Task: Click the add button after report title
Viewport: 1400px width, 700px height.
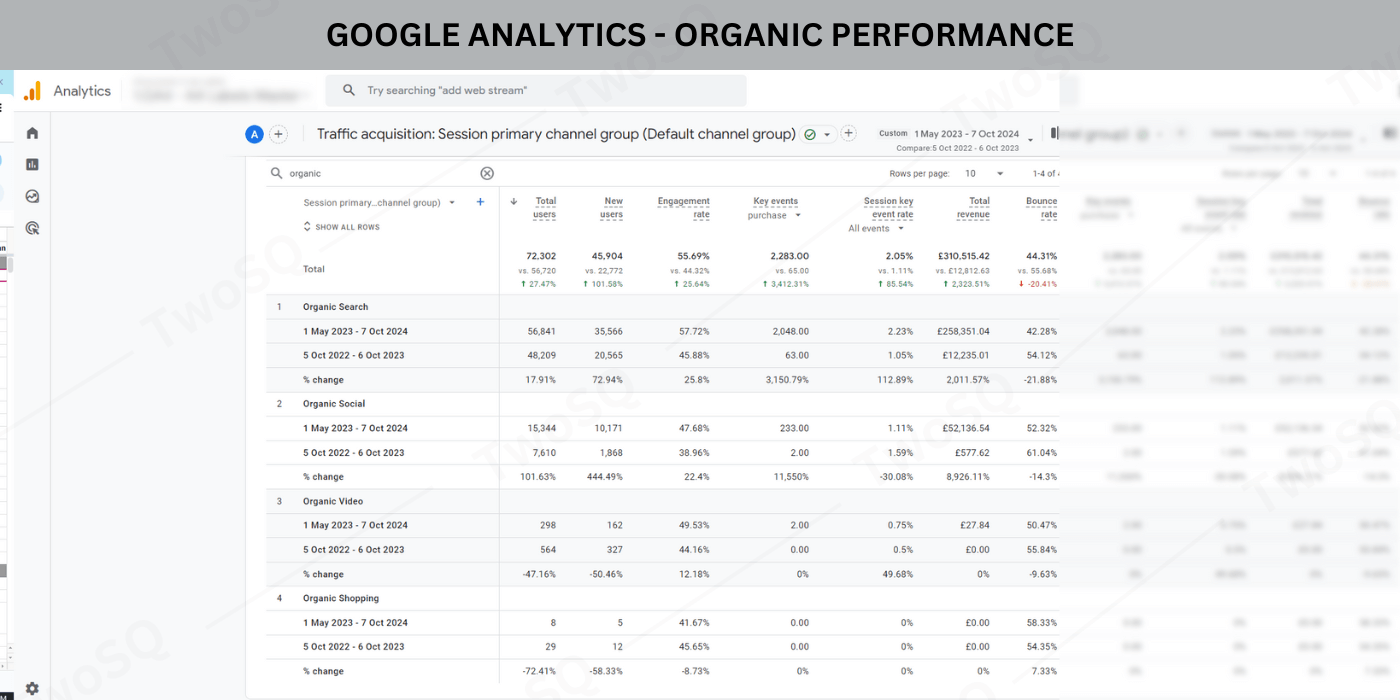Action: click(848, 133)
